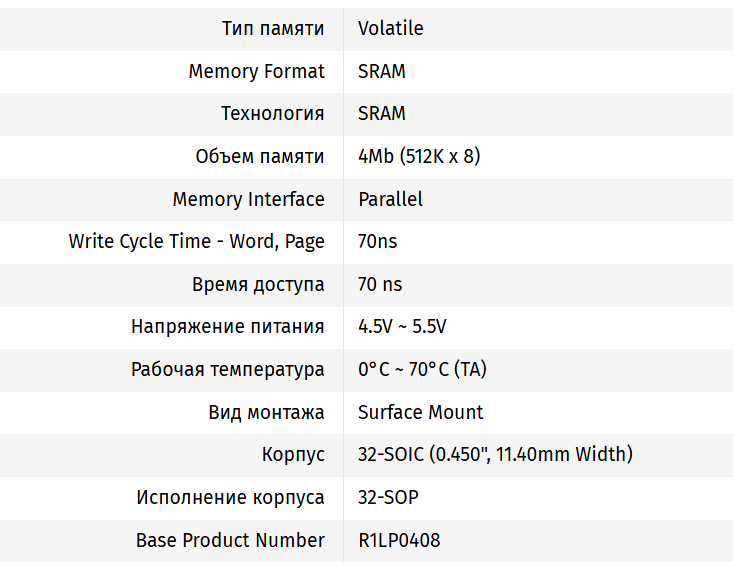The image size is (733, 568).
Task: Click the "Memory Interface" label
Action: click(x=248, y=199)
